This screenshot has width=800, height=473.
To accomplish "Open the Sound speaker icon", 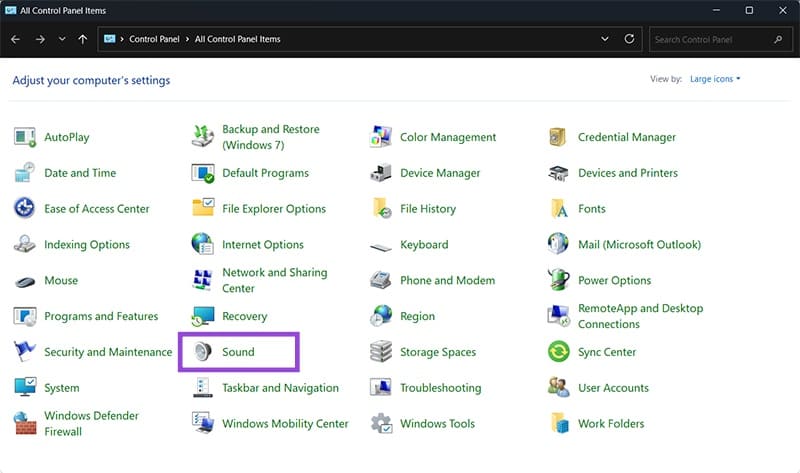I will (204, 352).
